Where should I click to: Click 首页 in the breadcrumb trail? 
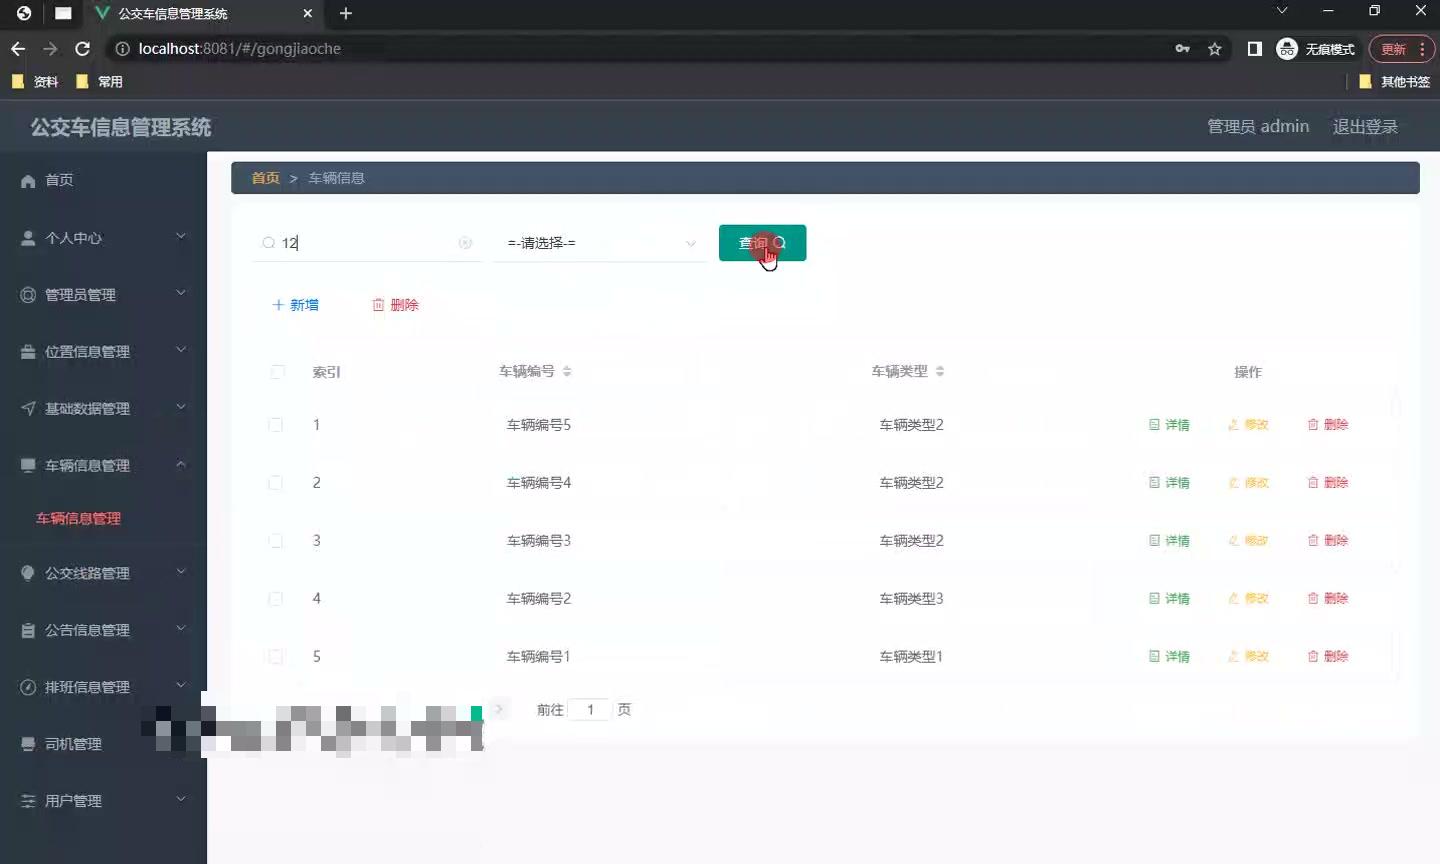[264, 178]
